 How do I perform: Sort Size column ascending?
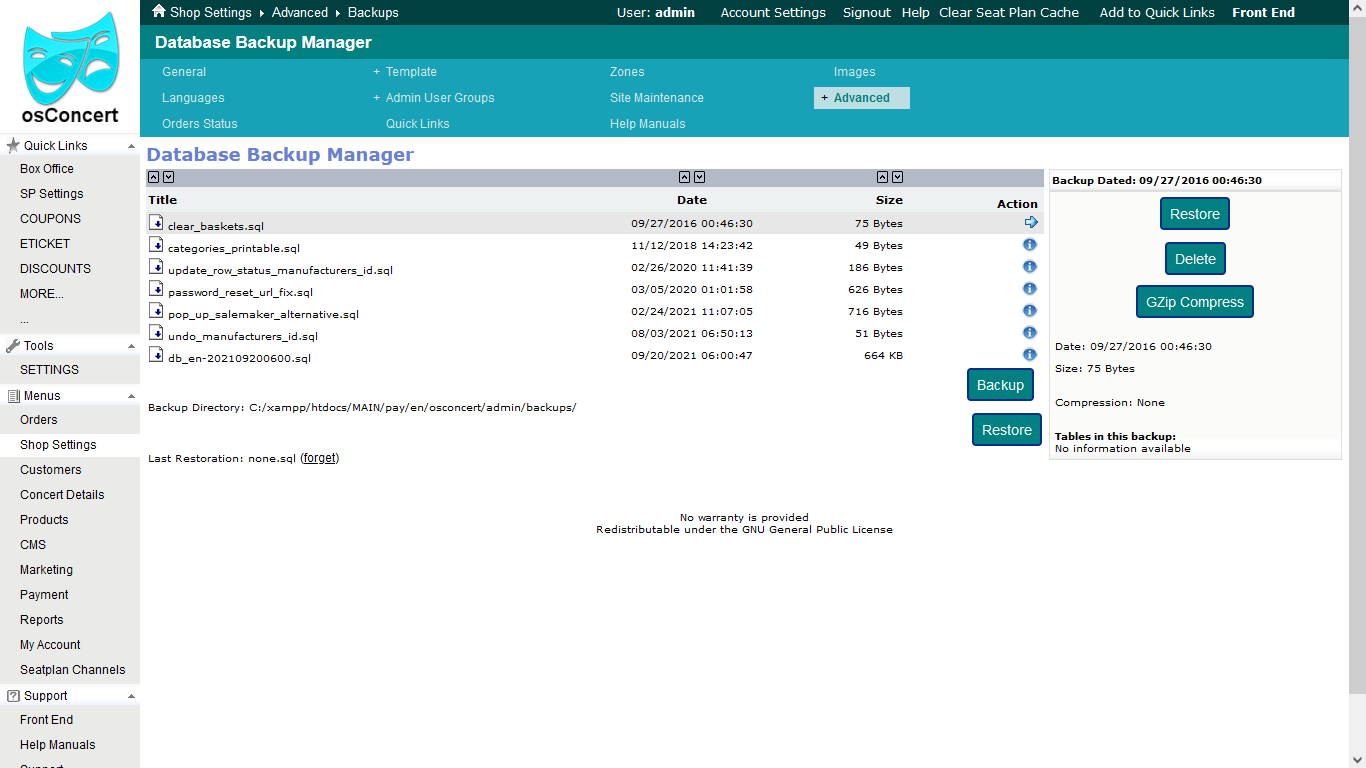(x=883, y=177)
